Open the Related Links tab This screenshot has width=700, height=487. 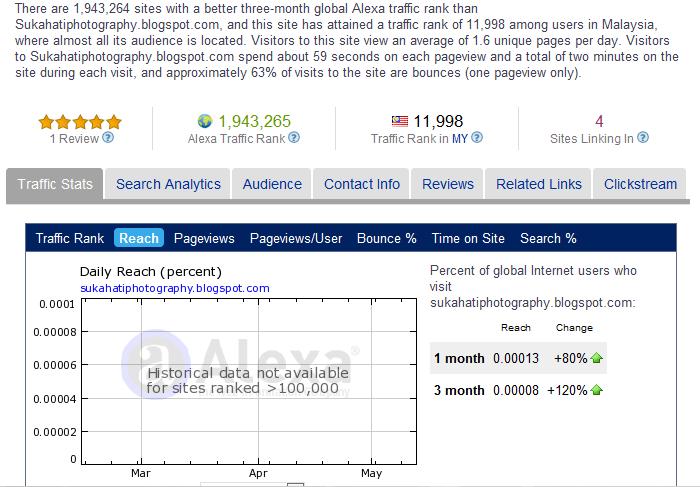539,184
